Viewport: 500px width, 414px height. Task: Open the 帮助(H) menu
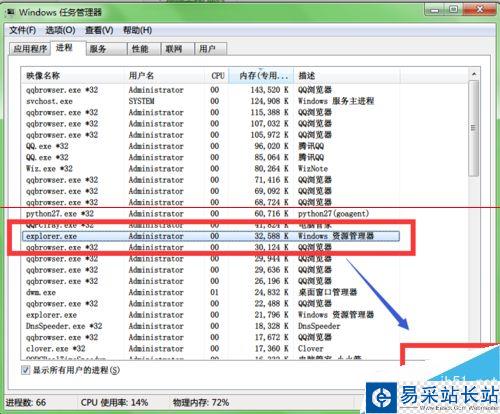click(137, 30)
